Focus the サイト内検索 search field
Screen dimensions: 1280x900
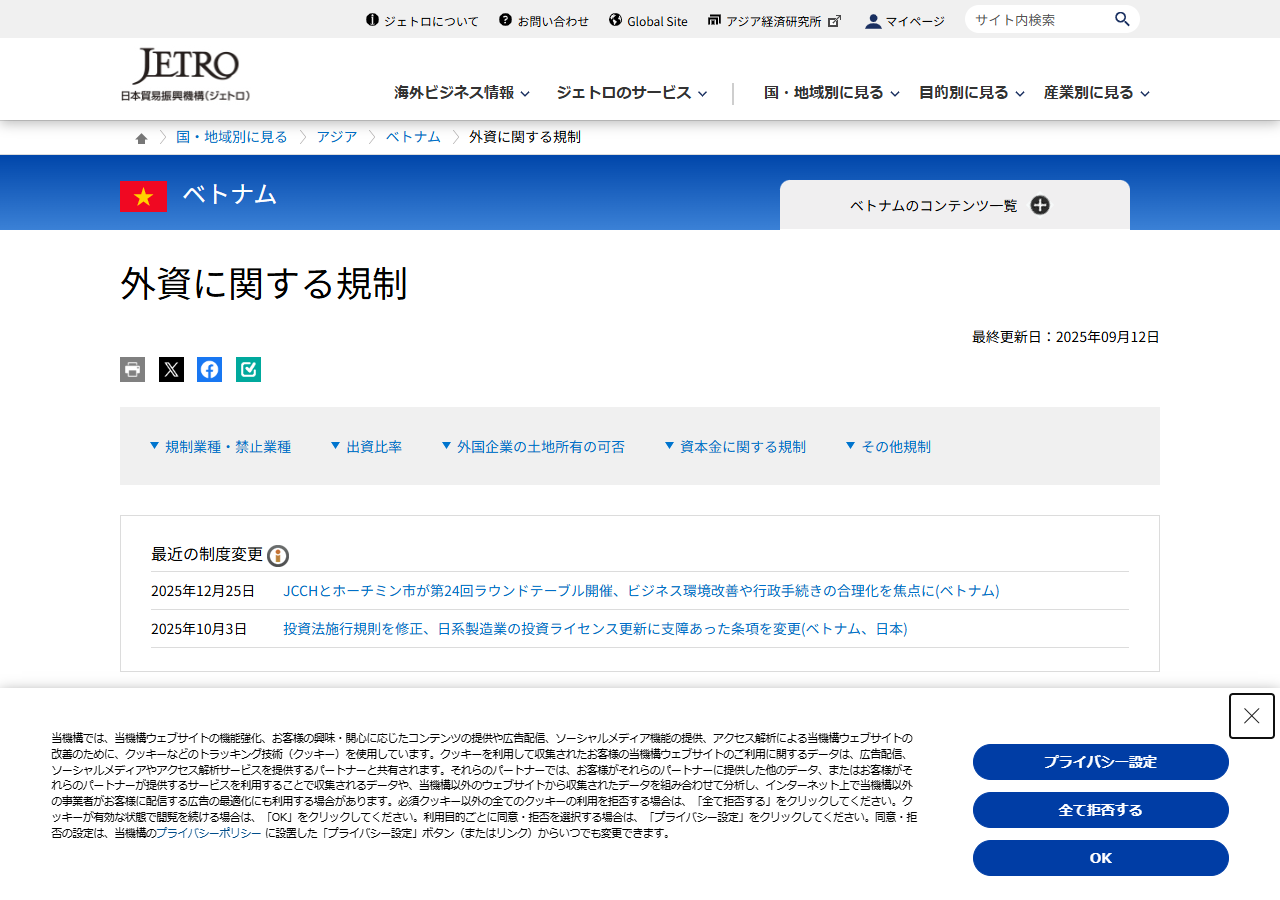(1040, 19)
